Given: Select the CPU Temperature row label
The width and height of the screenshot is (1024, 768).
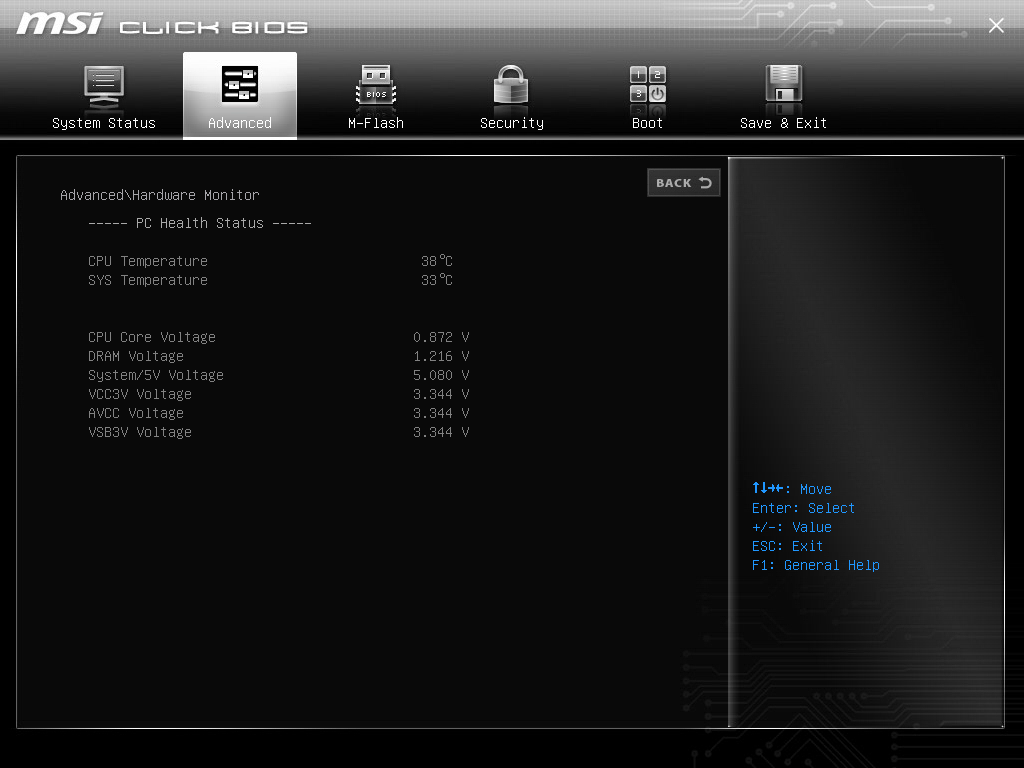Looking at the screenshot, I should click(x=148, y=261).
